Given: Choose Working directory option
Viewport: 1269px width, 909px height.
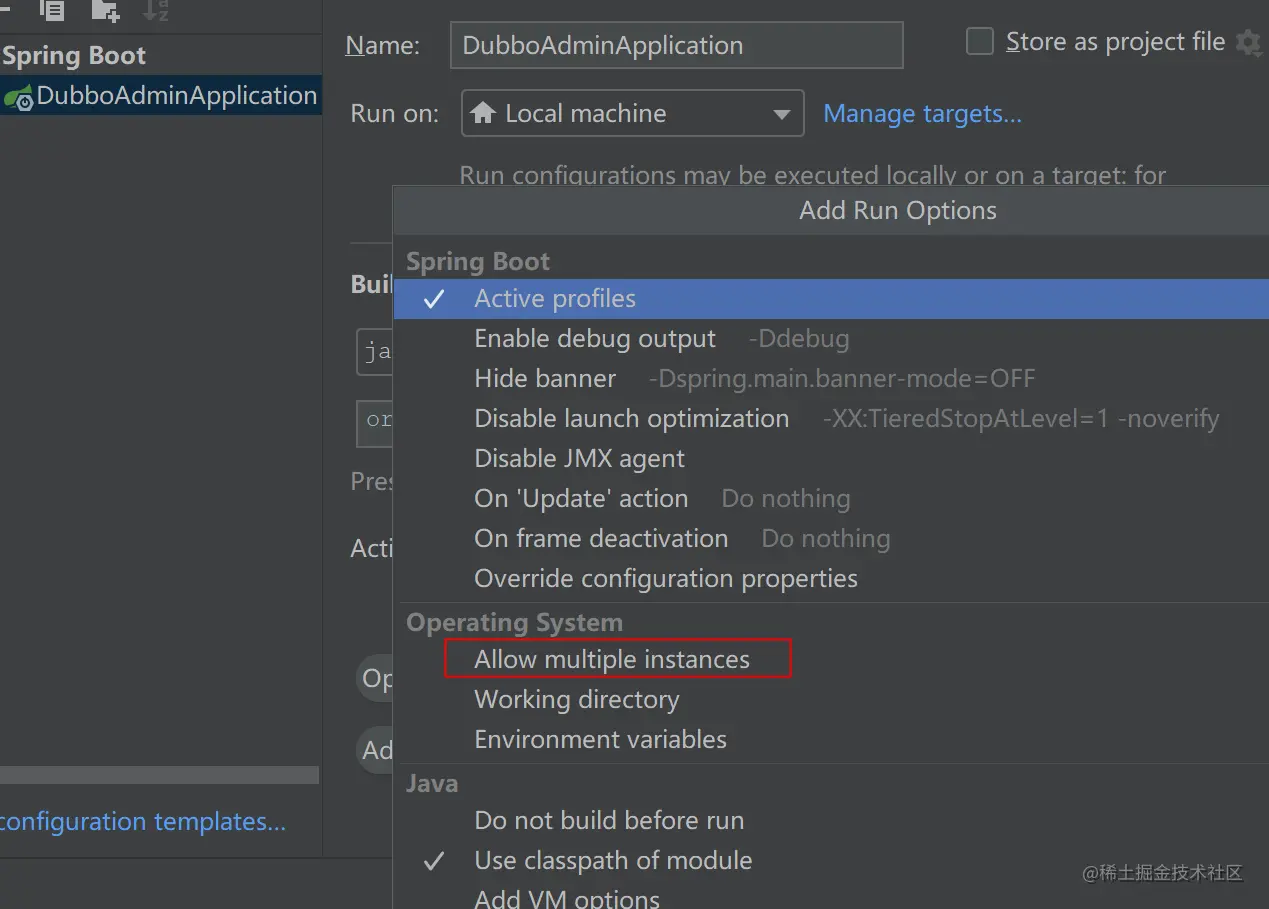Looking at the screenshot, I should click(831, 700).
